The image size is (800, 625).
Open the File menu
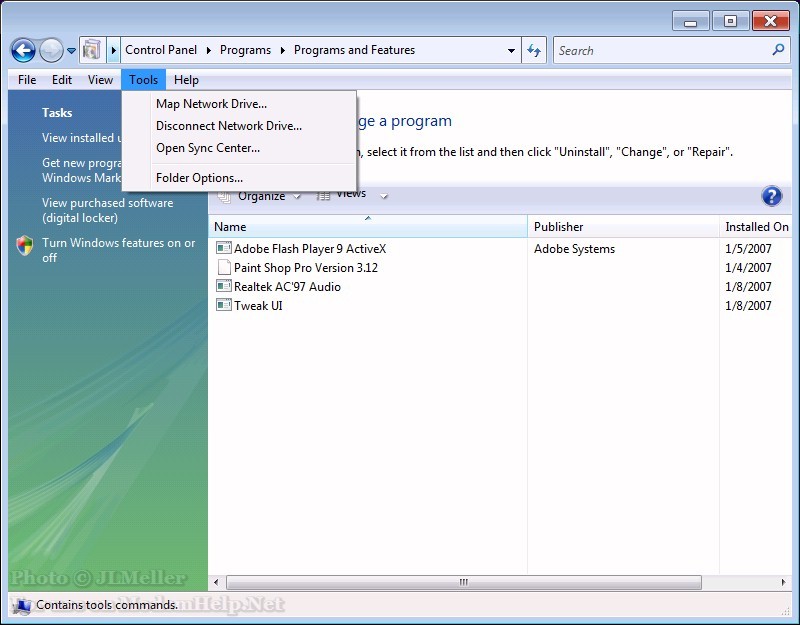click(27, 80)
